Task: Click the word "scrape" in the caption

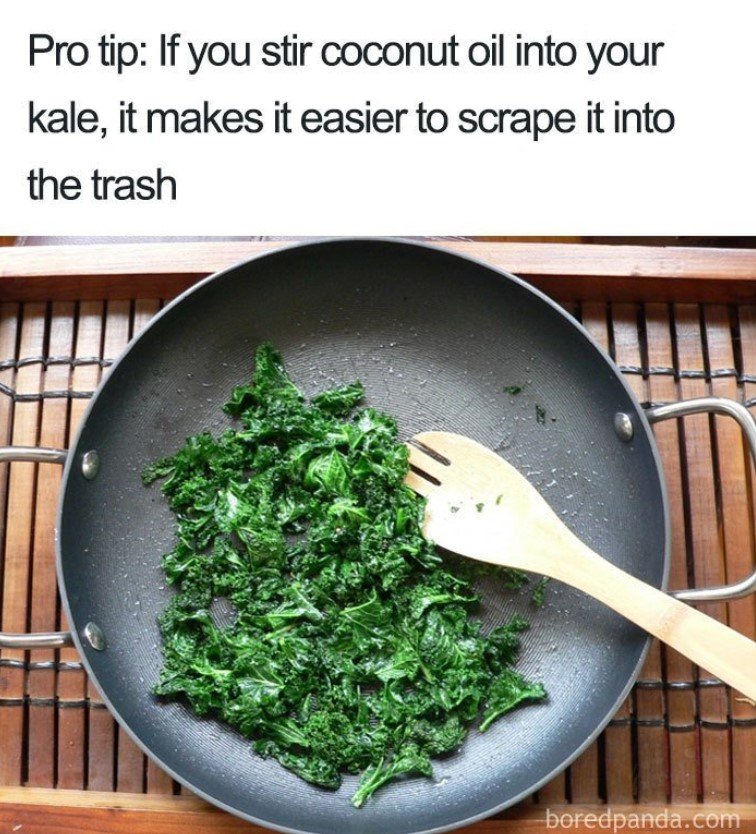Action: point(513,120)
